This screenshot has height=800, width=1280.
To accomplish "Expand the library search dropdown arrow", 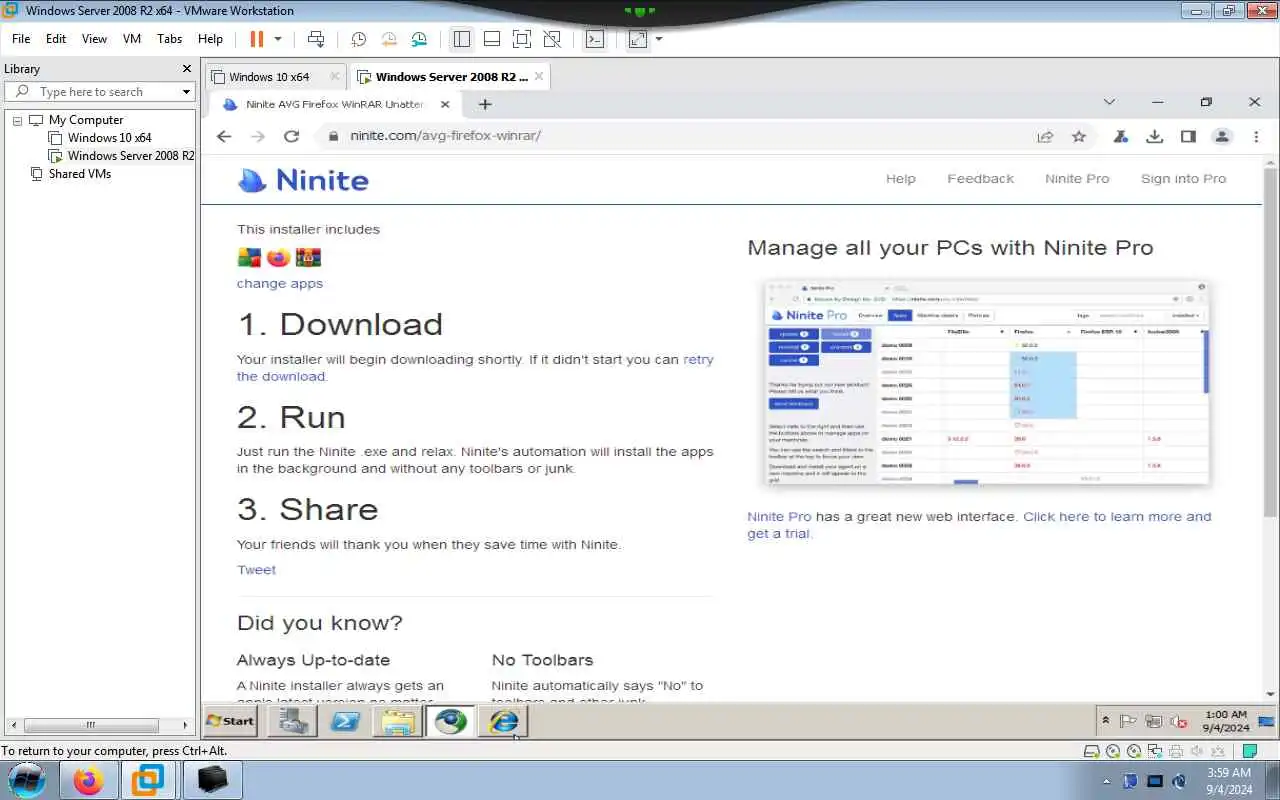I will [186, 91].
